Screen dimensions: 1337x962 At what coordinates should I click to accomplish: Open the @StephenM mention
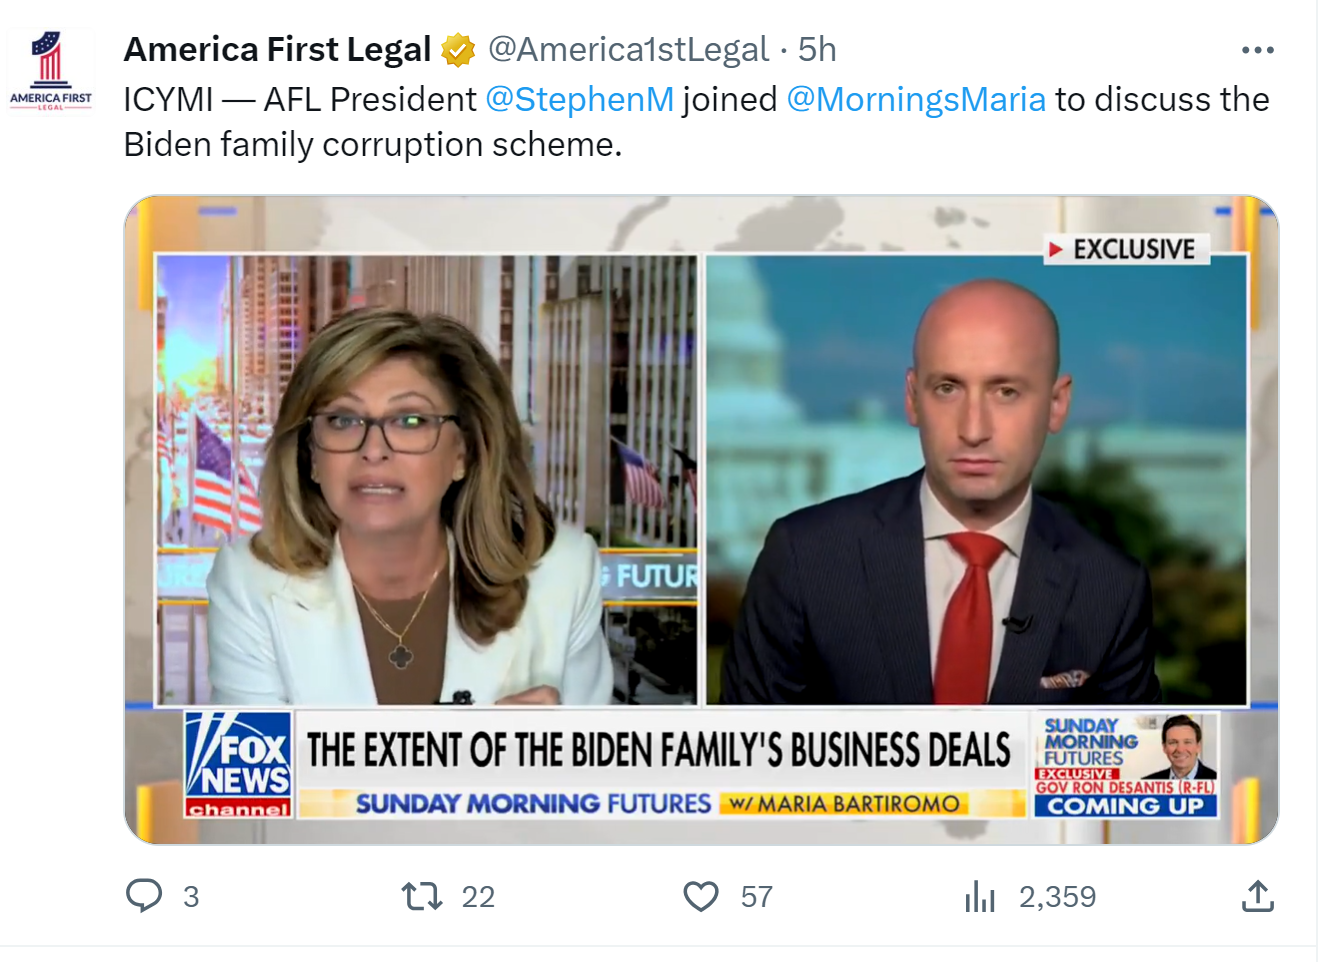coord(579,100)
